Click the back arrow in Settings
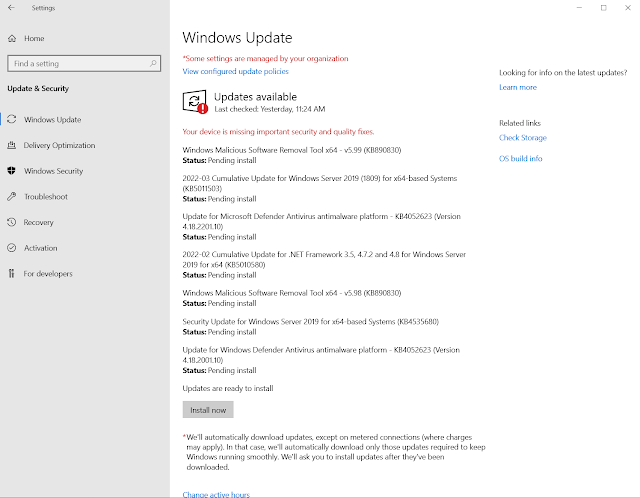Viewport: 640px width, 498px height. pyautogui.click(x=11, y=8)
